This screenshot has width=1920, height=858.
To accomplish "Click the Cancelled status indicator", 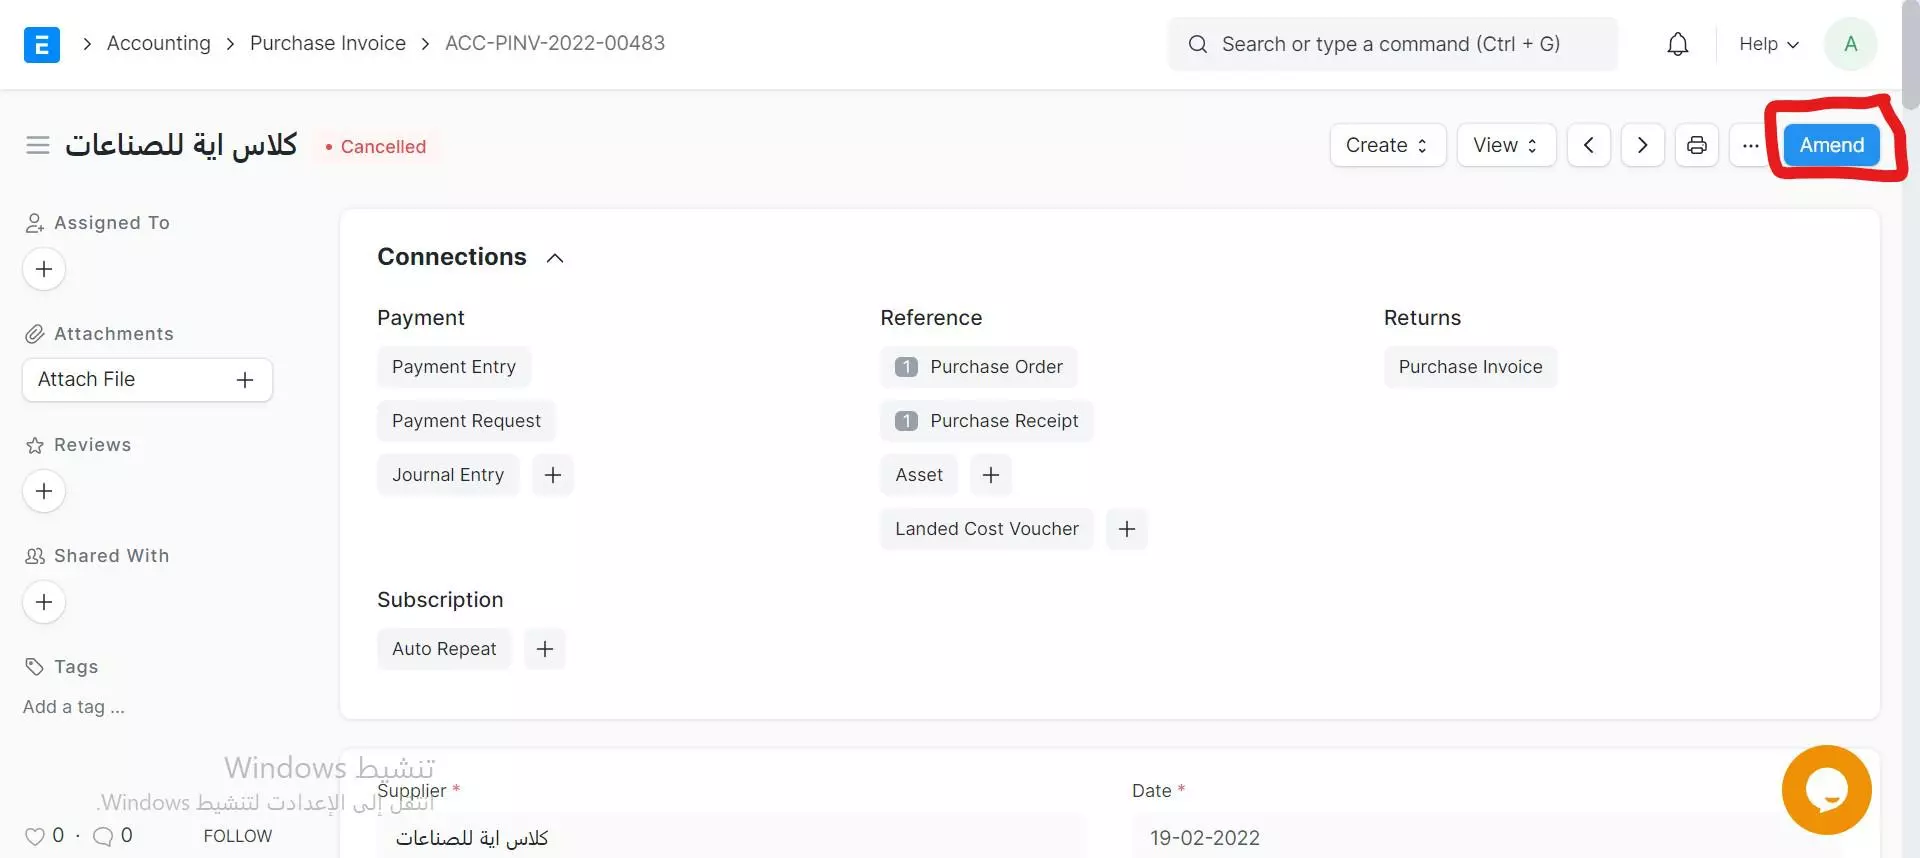I will (x=377, y=147).
